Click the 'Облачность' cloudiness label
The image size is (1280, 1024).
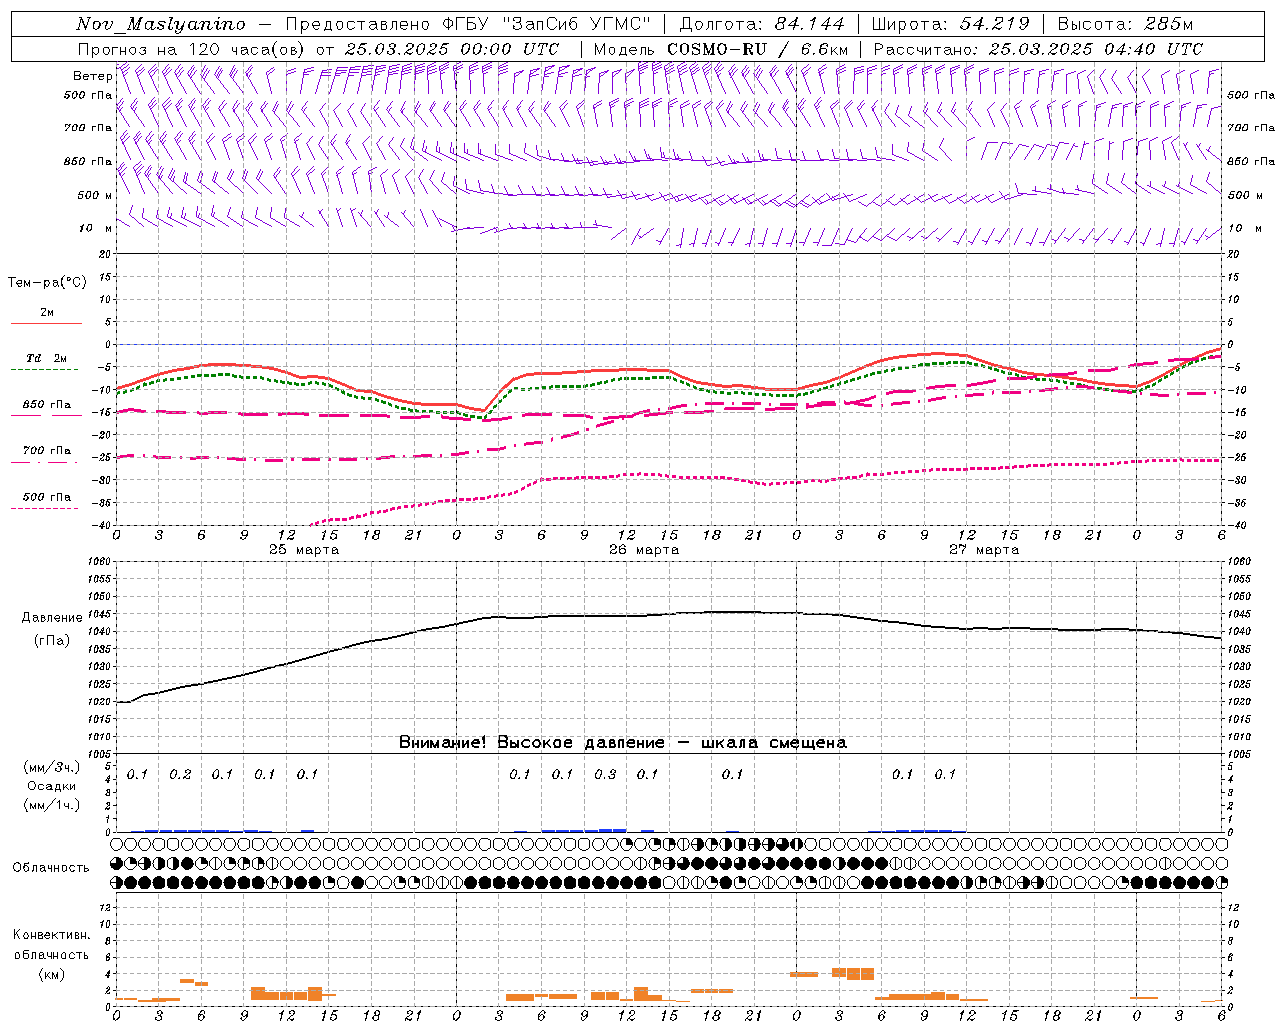51,867
